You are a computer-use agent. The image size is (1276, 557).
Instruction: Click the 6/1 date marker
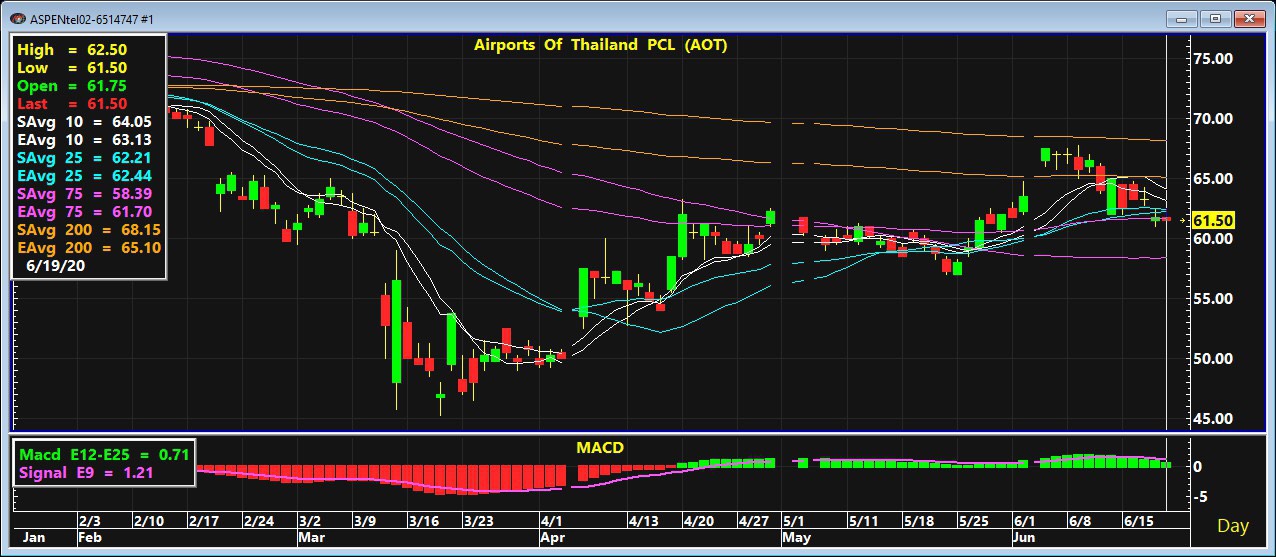[1026, 522]
